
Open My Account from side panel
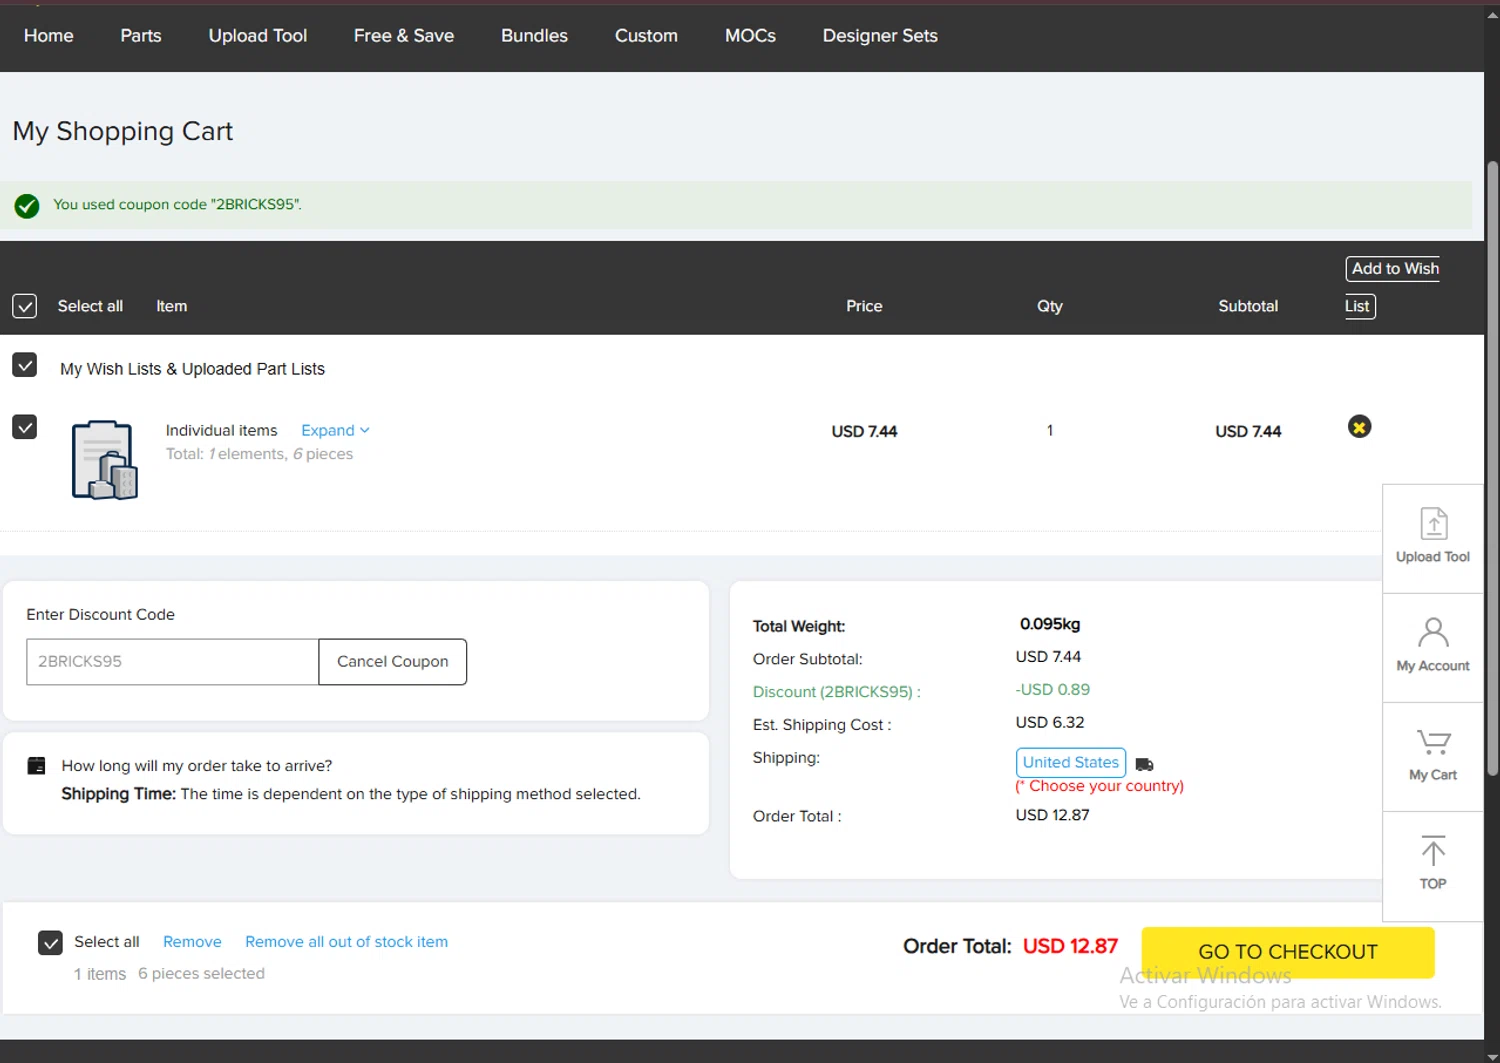[x=1433, y=647]
